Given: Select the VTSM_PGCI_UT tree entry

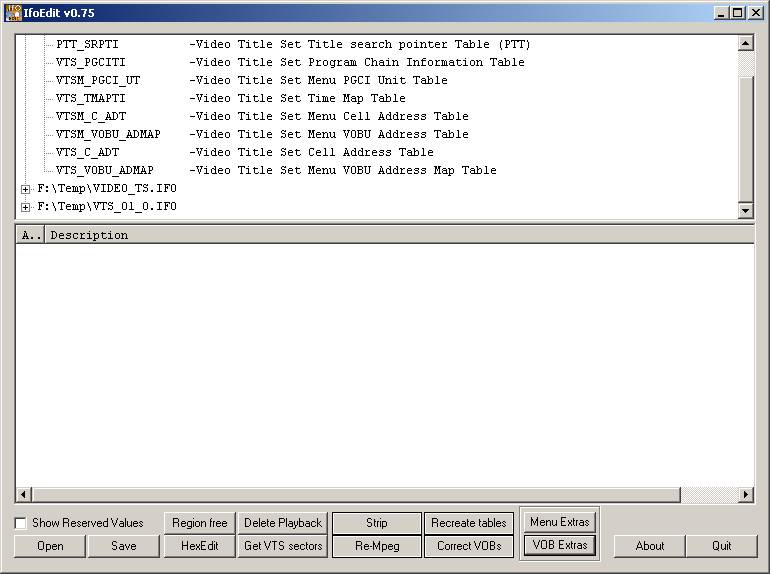Looking at the screenshot, I should [x=98, y=80].
